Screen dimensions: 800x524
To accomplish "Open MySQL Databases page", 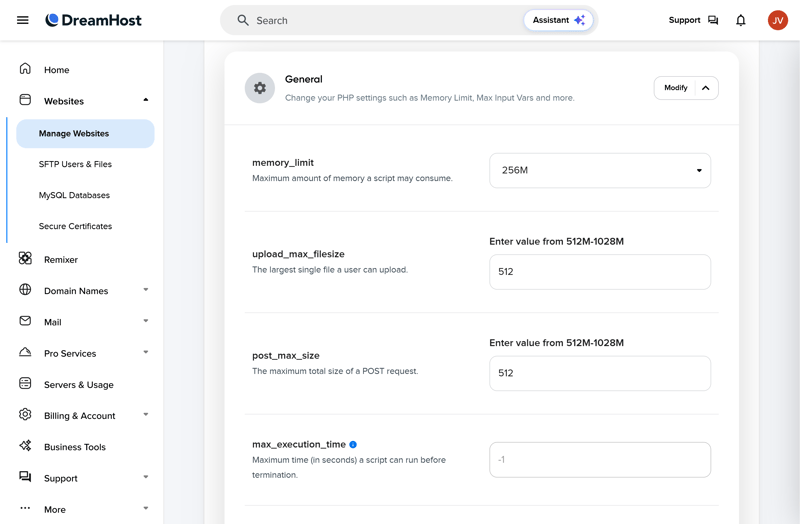I will pyautogui.click(x=74, y=195).
